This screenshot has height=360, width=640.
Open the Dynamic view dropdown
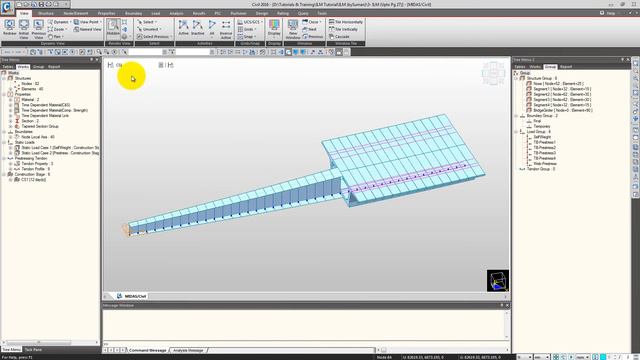pos(59,22)
